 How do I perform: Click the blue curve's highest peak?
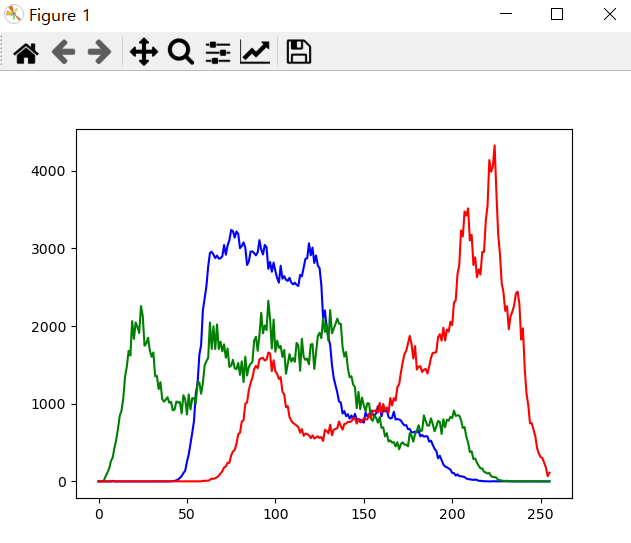[x=231, y=231]
